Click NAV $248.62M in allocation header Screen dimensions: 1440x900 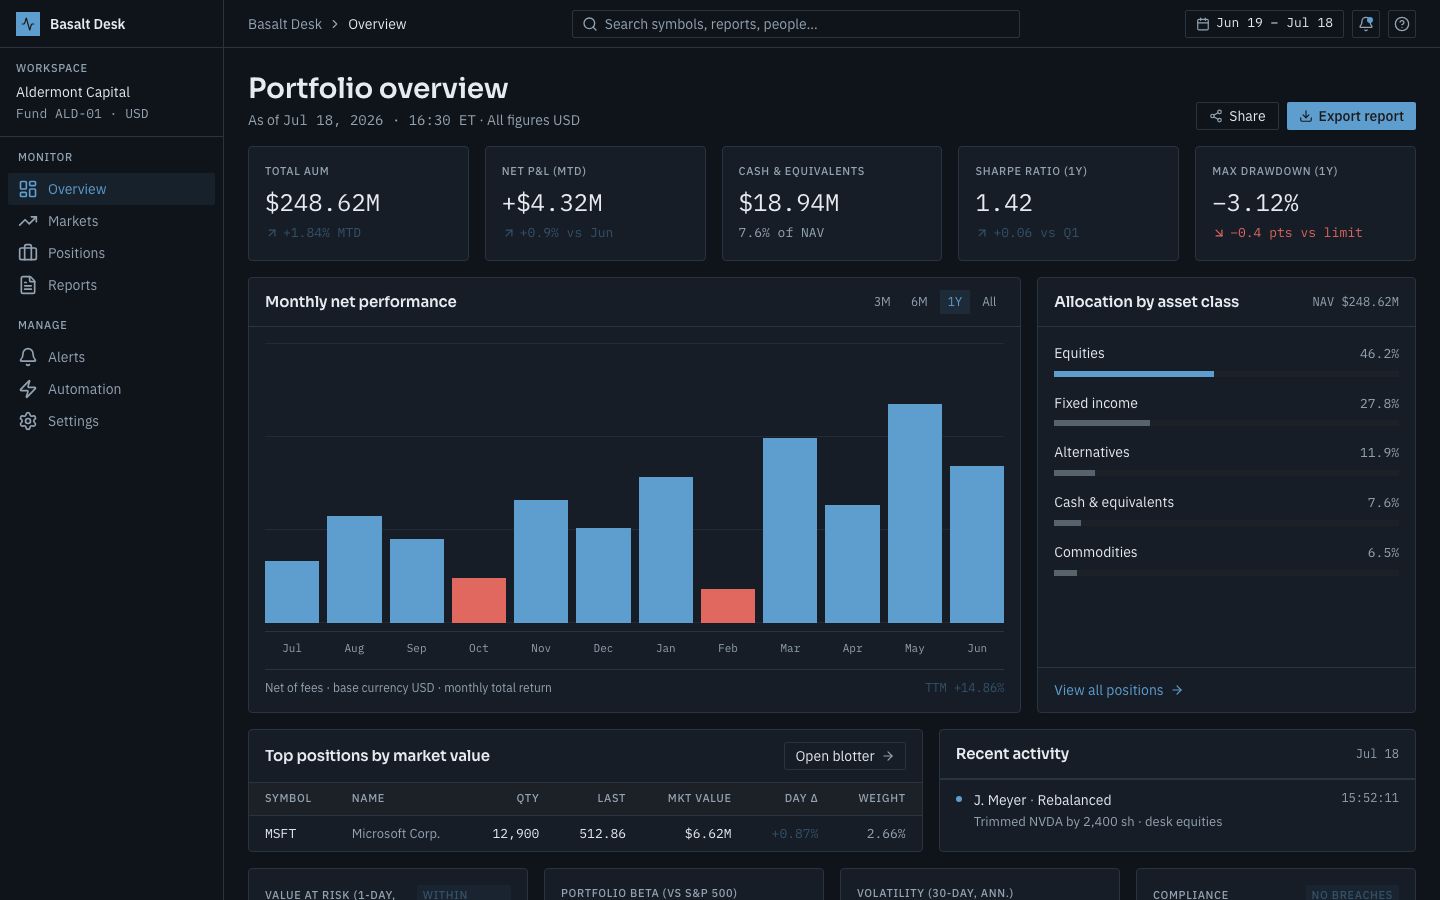pyautogui.click(x=1355, y=302)
